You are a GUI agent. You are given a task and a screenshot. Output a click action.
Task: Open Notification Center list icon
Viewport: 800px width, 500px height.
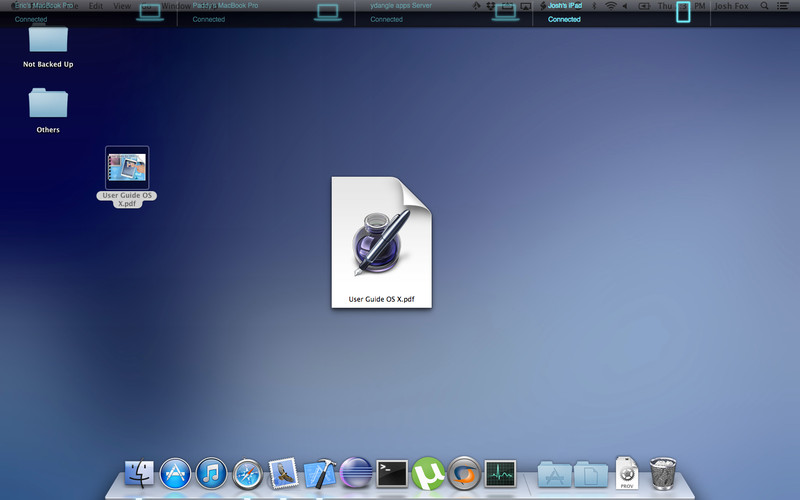[x=782, y=6]
